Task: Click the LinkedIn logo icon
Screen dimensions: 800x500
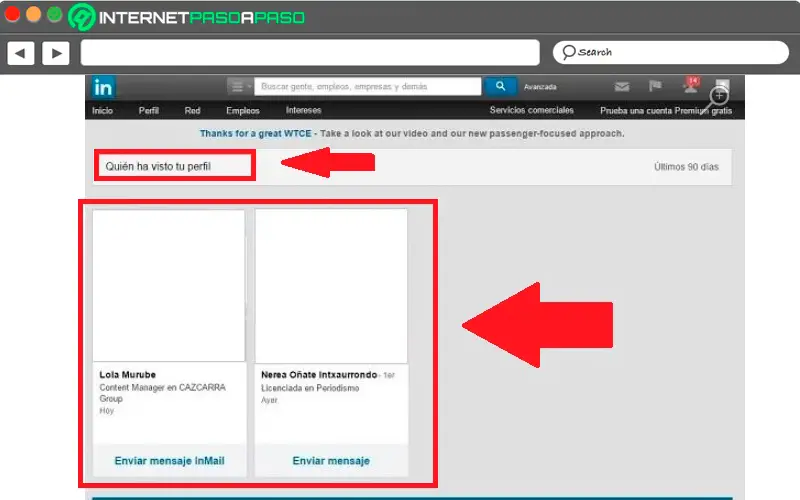Action: tap(103, 87)
